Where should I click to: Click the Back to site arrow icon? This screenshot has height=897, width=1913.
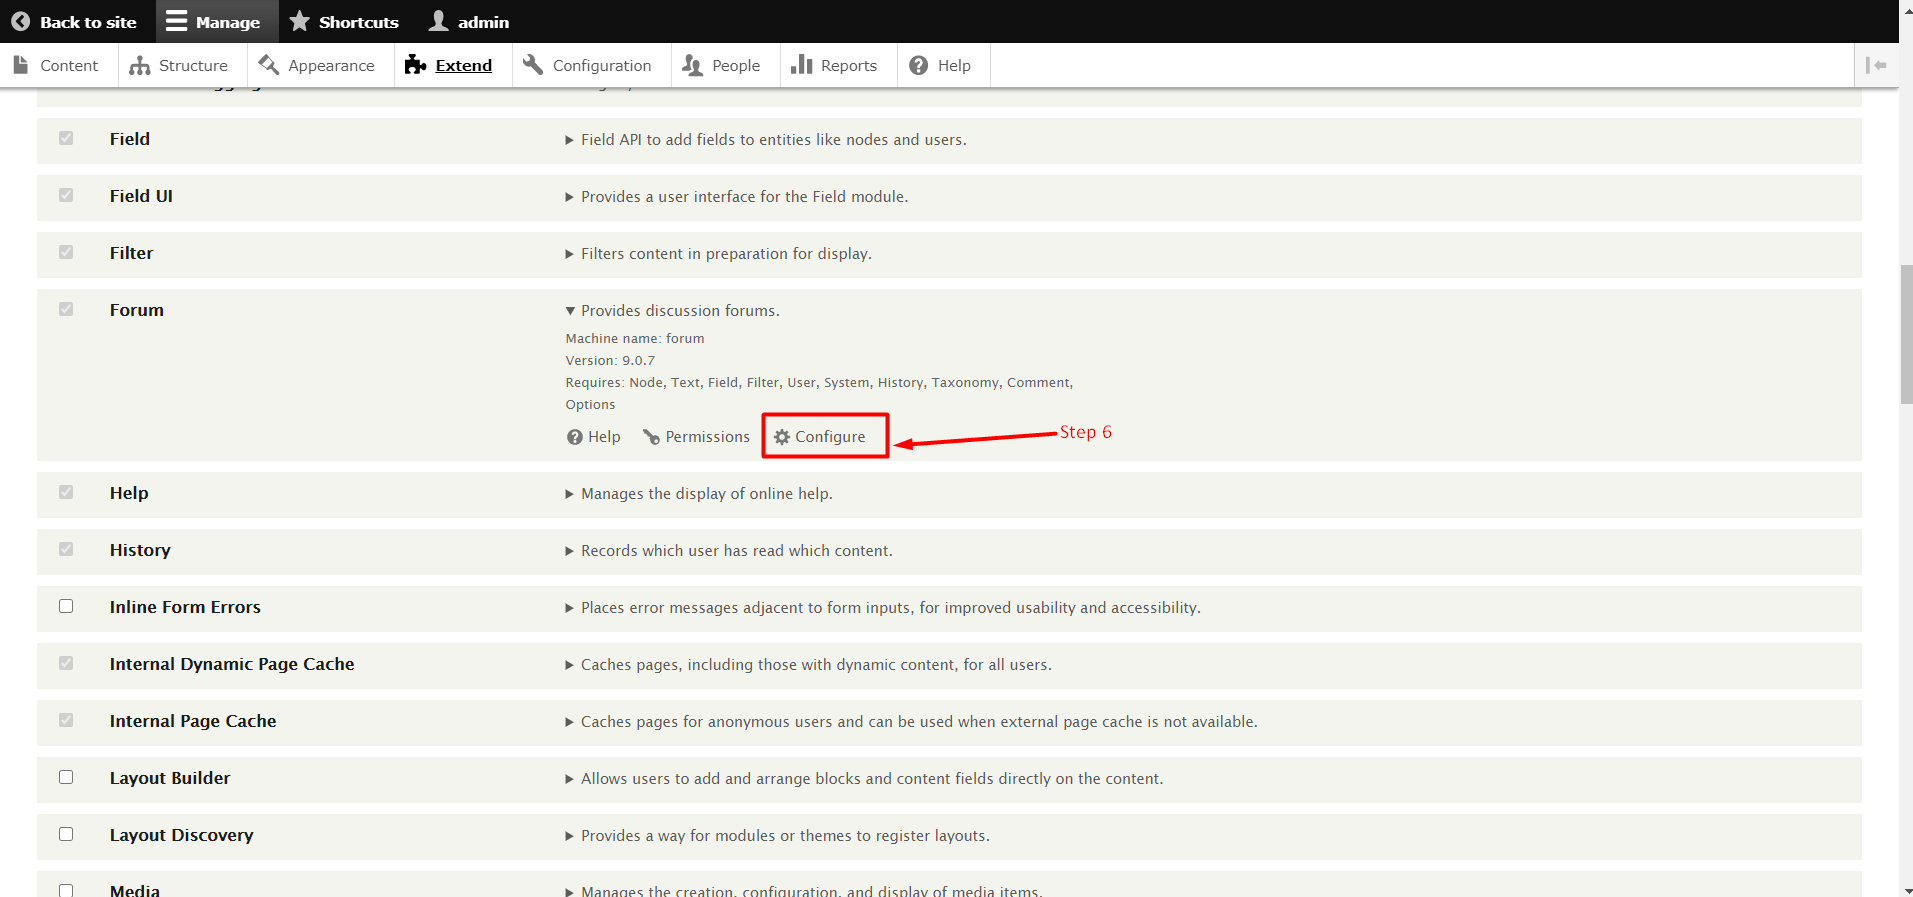click(x=20, y=21)
